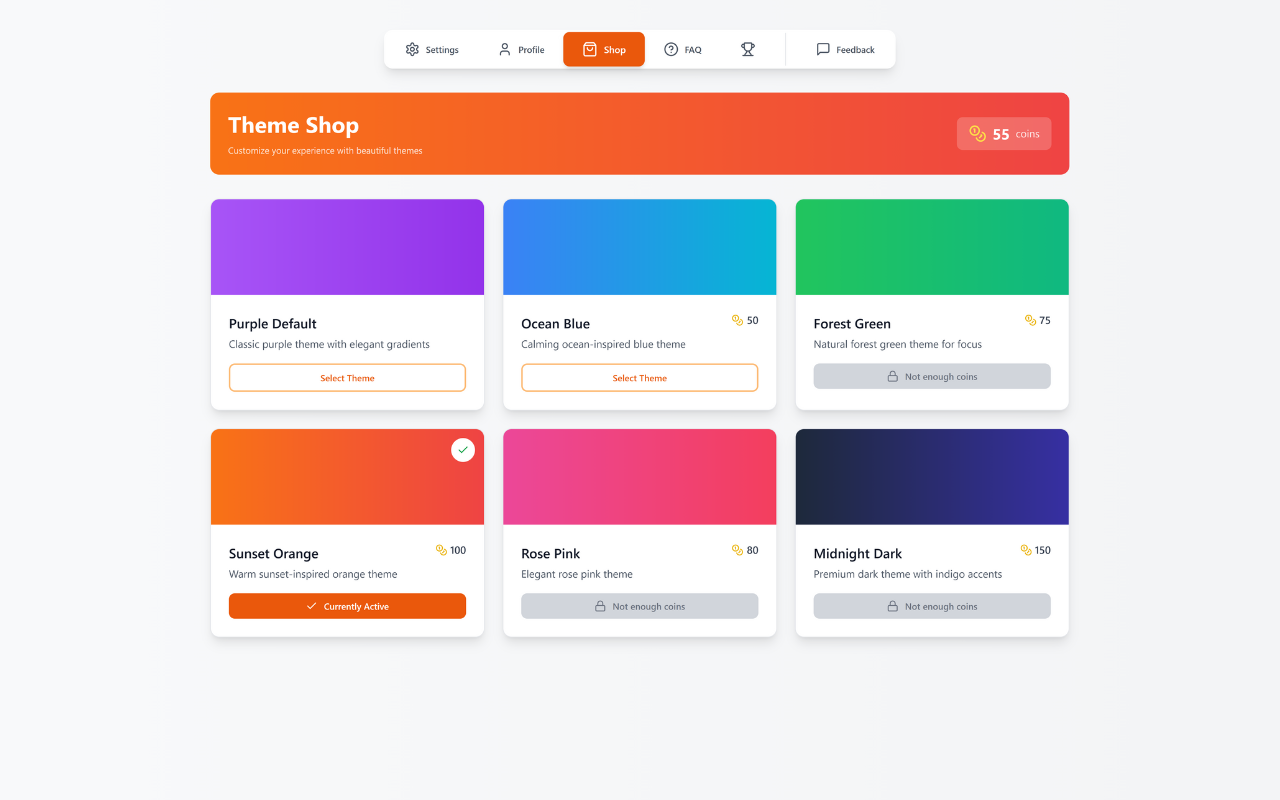Click the Midnight Dark title
The image size is (1280, 800).
(x=858, y=554)
